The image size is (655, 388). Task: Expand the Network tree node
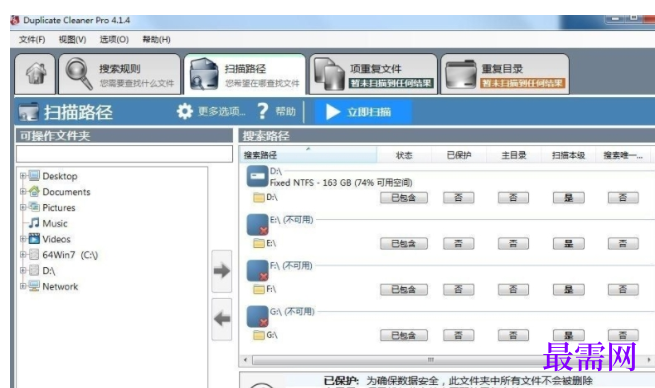23,286
